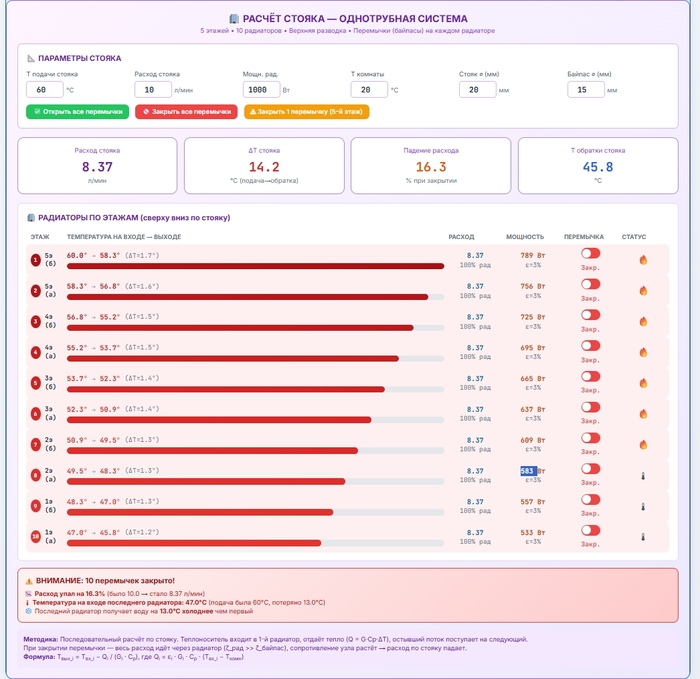Viewport: 700px width, 679px height.
Task: Click the orange 'Закрыть 1 перемычку' button
Action: pyautogui.click(x=306, y=112)
